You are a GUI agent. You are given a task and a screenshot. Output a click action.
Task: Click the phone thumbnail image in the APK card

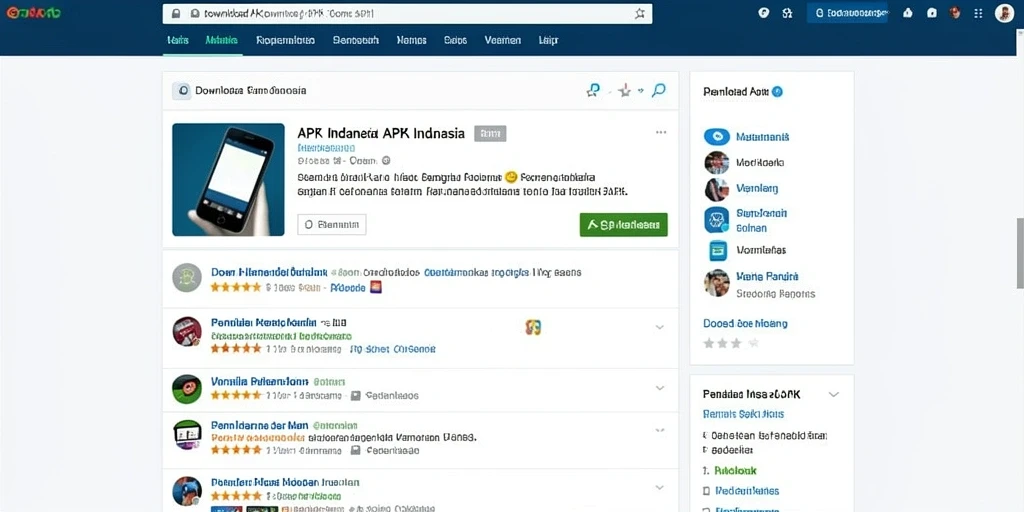click(x=229, y=180)
